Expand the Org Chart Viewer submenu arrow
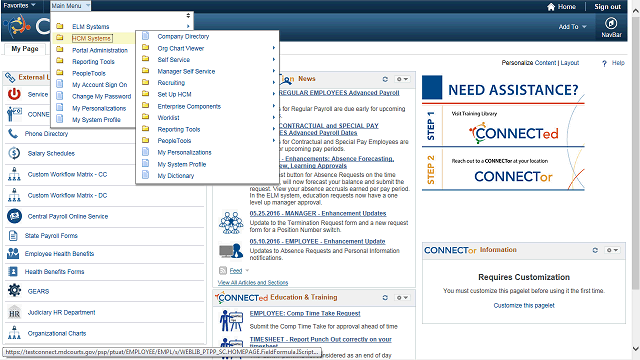 [x=273, y=48]
